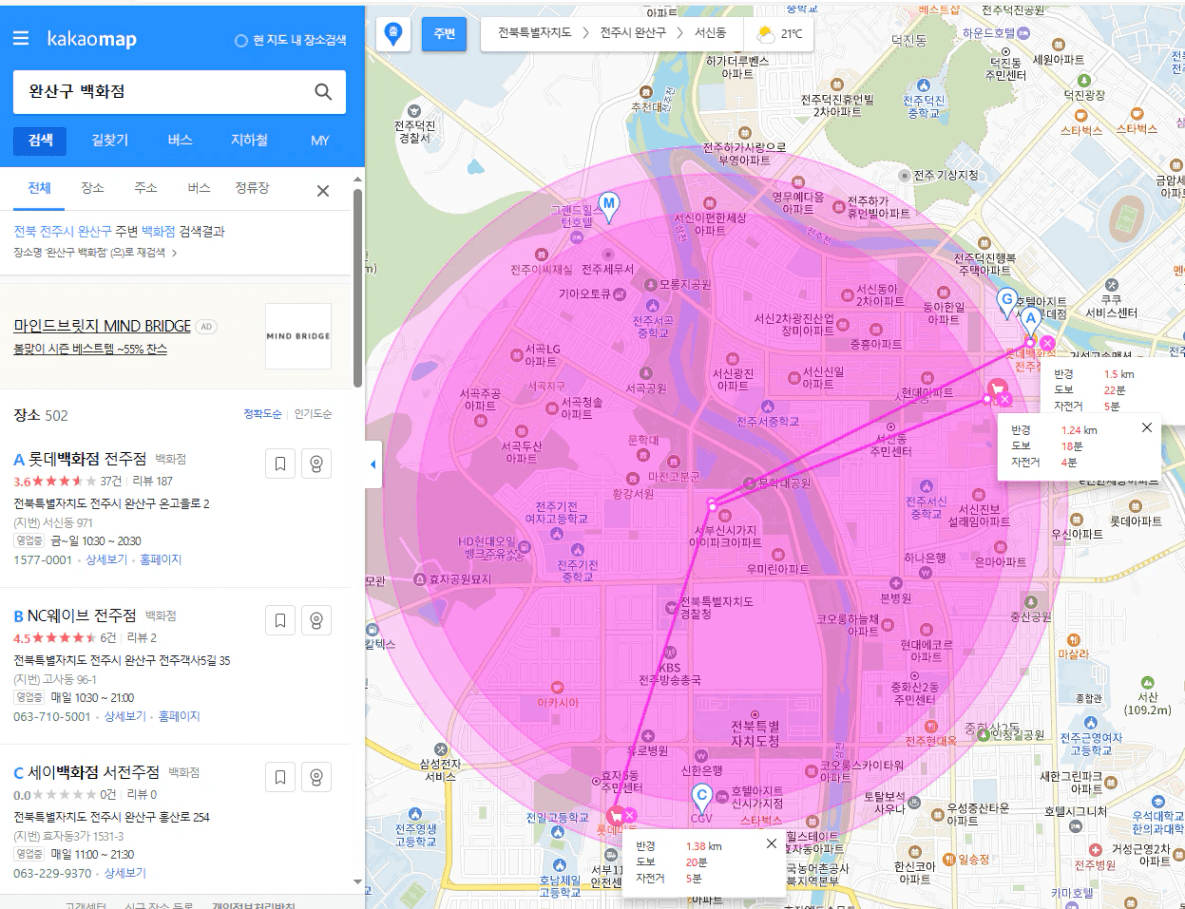Bookmark 세이백화점 서전주점
The width and height of the screenshot is (1185, 909).
tap(280, 777)
